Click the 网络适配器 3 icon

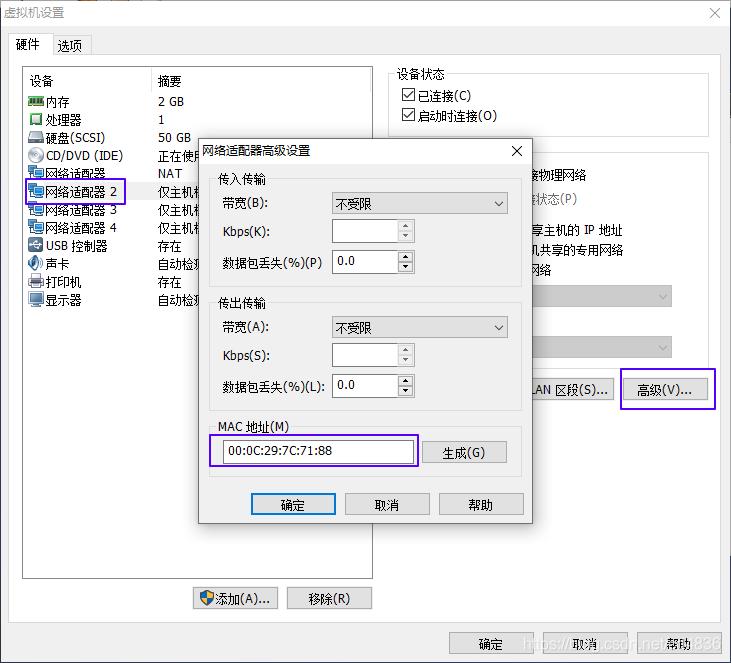[x=35, y=209]
